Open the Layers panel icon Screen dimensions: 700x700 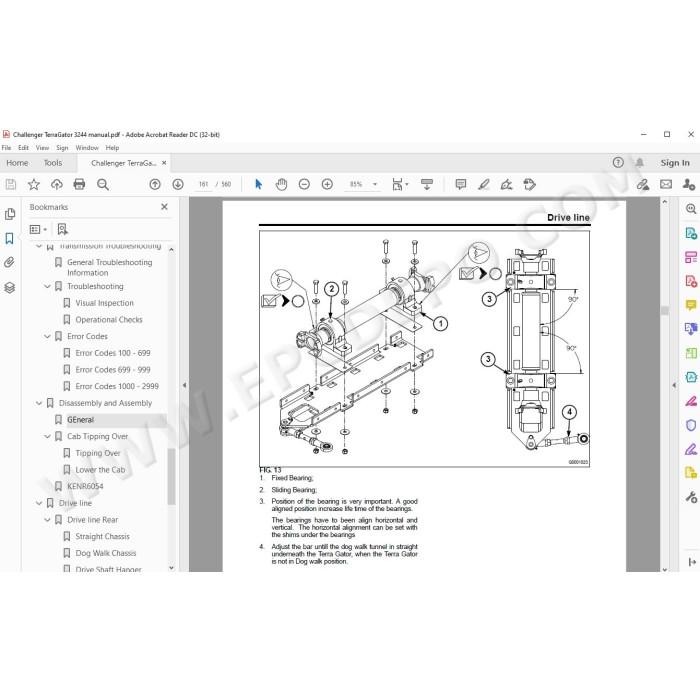(9, 288)
